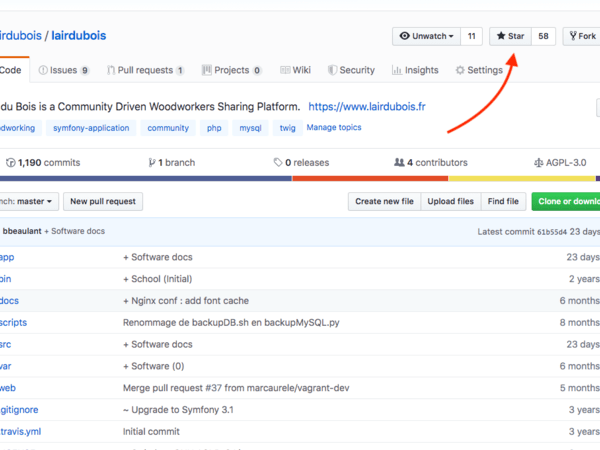
Task: Open the www.lairdubois.fr website link
Action: pos(367,106)
